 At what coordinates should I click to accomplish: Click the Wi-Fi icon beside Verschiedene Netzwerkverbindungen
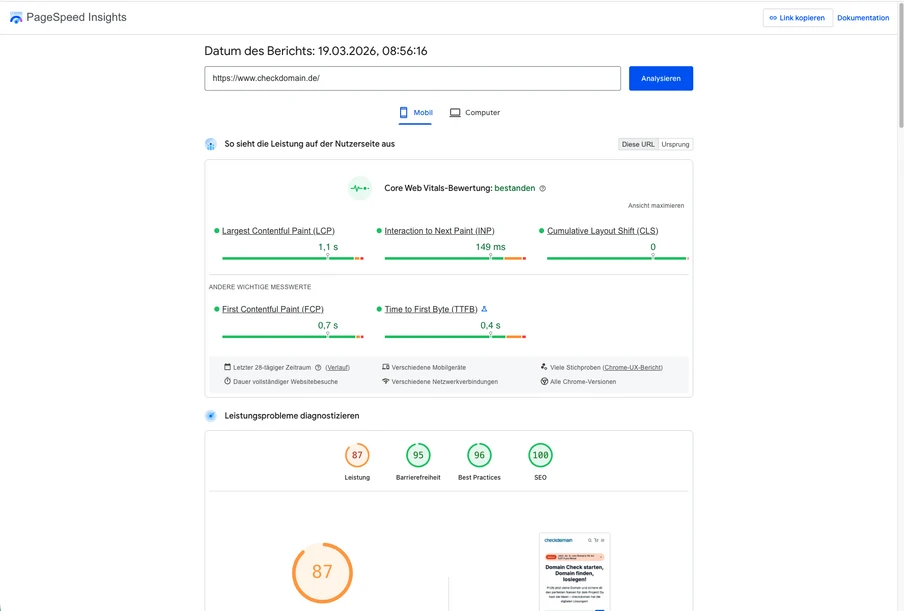tap(384, 380)
